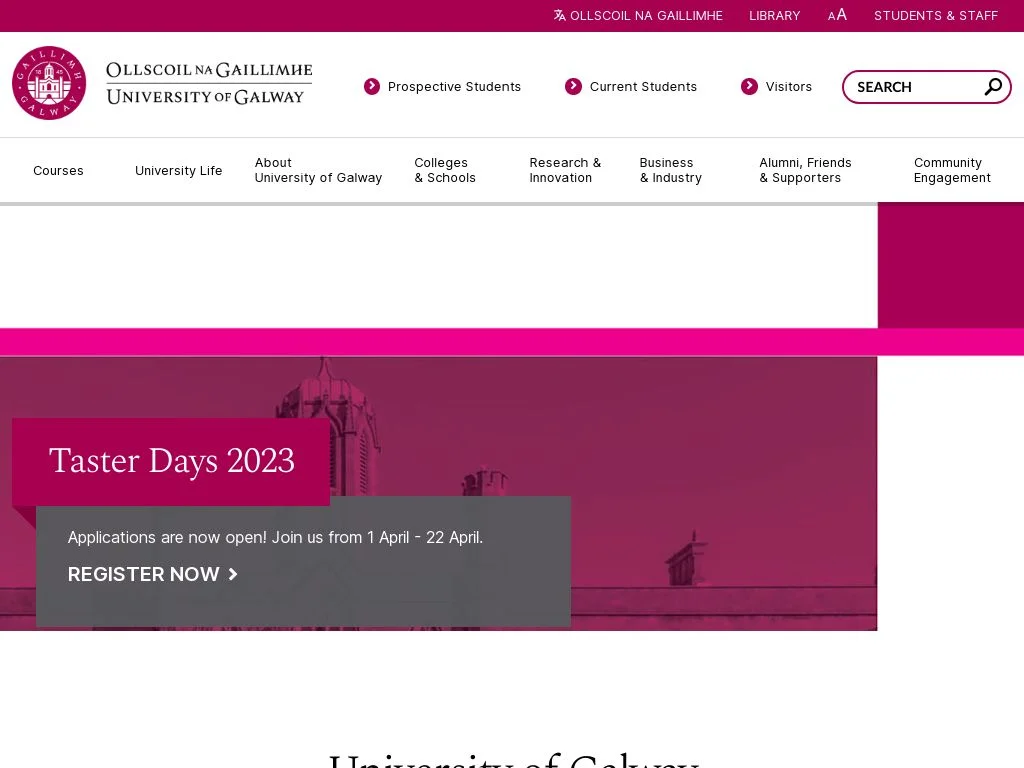
Task: Click the Prospective Students arrow icon
Action: point(372,86)
